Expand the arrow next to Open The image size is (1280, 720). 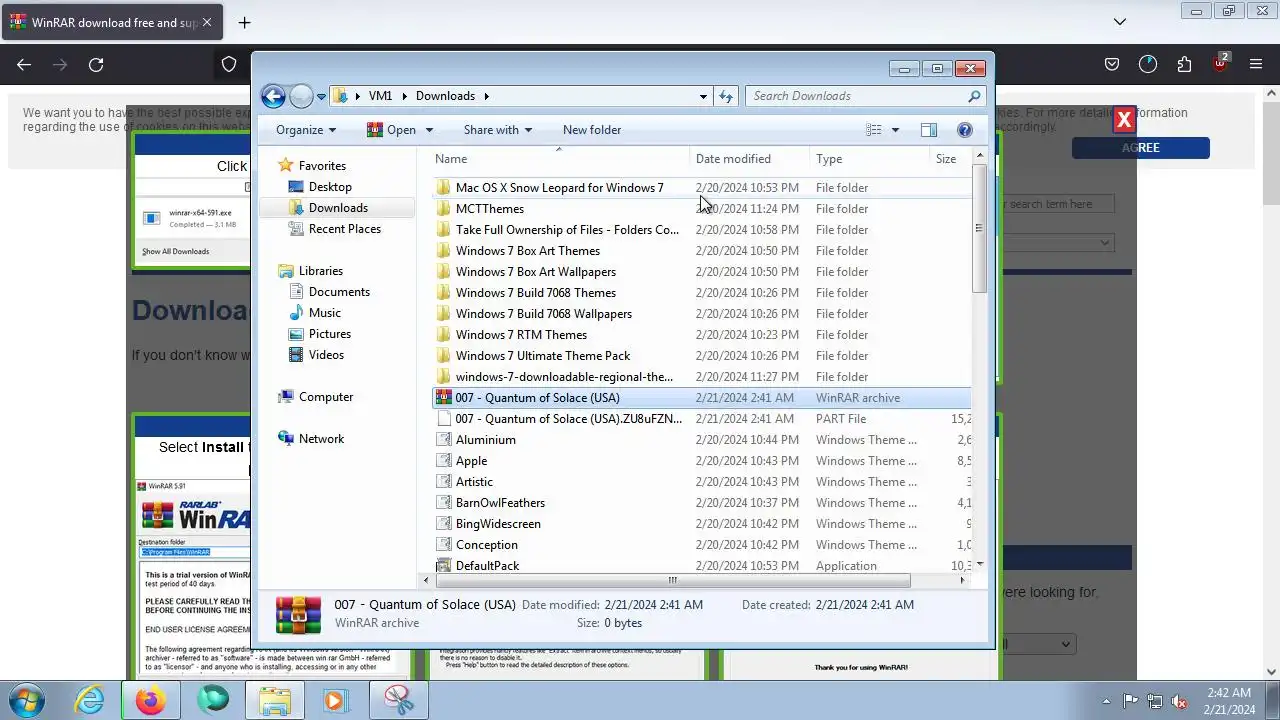pos(429,130)
